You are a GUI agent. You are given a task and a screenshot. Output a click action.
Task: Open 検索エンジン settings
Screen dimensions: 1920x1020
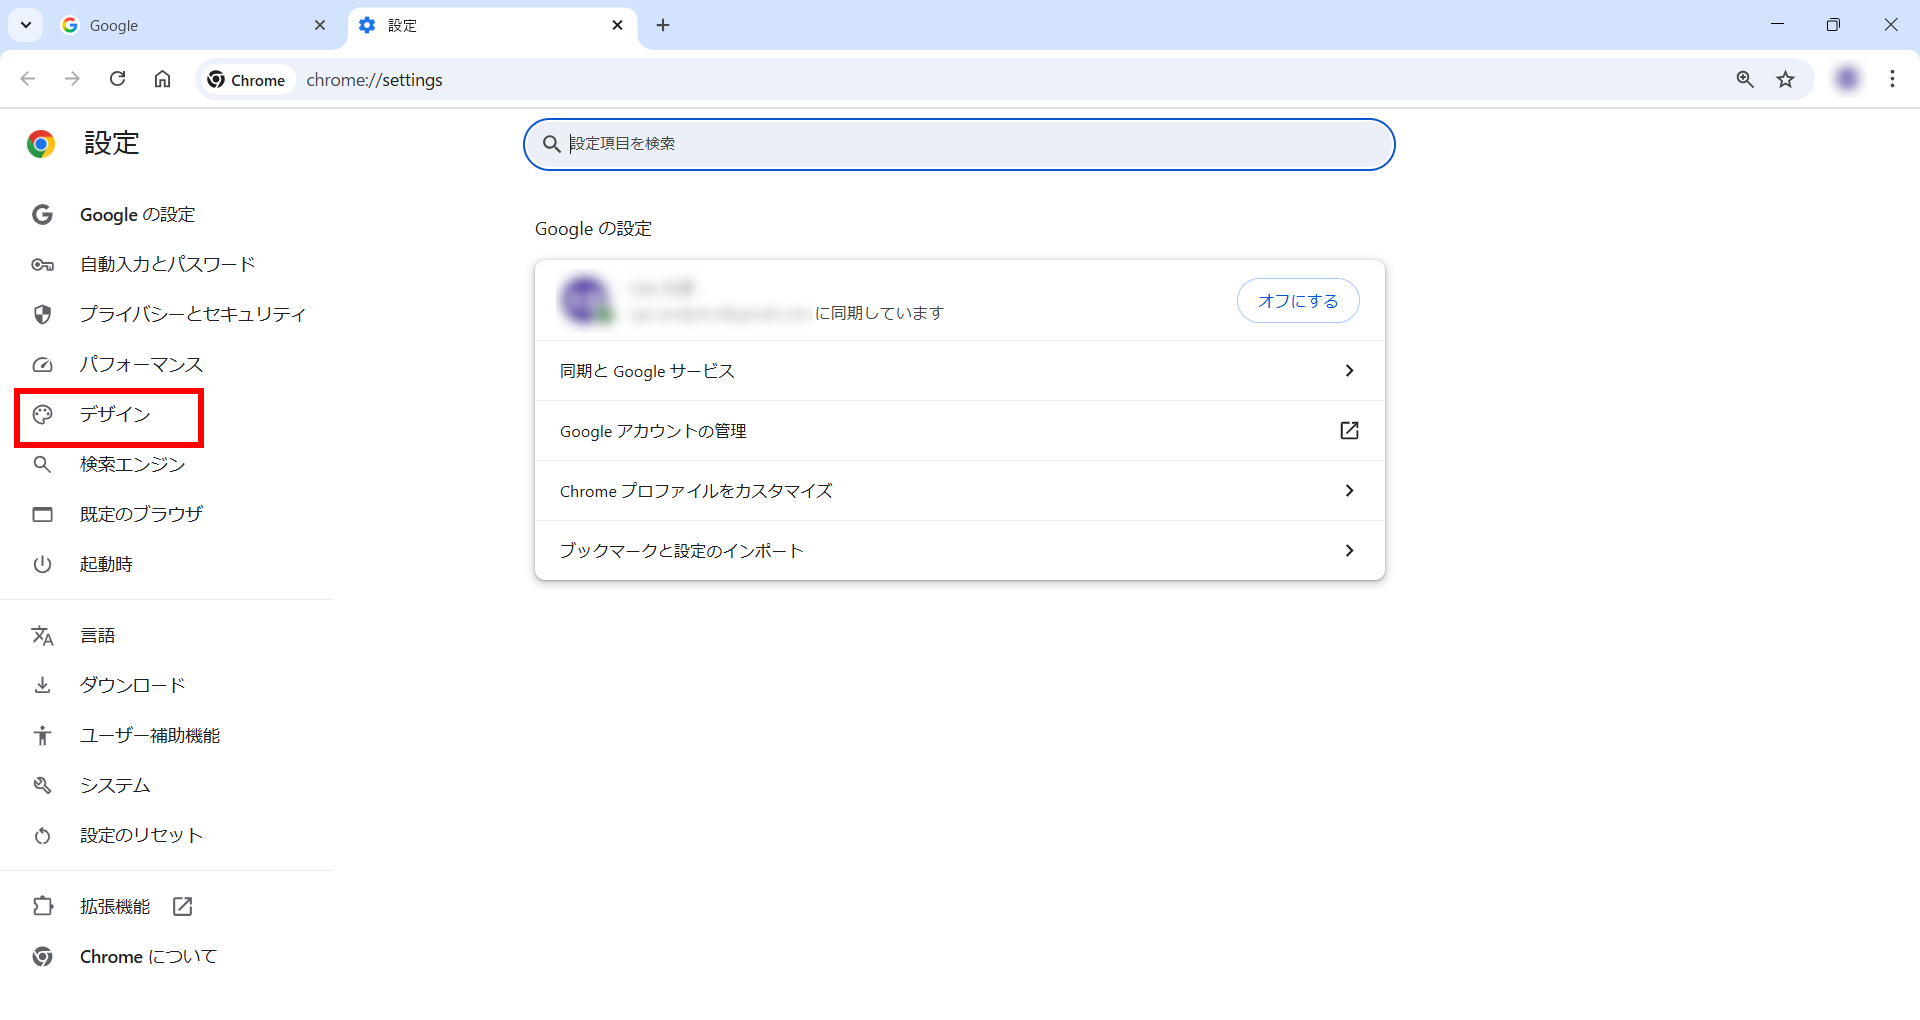tap(132, 465)
